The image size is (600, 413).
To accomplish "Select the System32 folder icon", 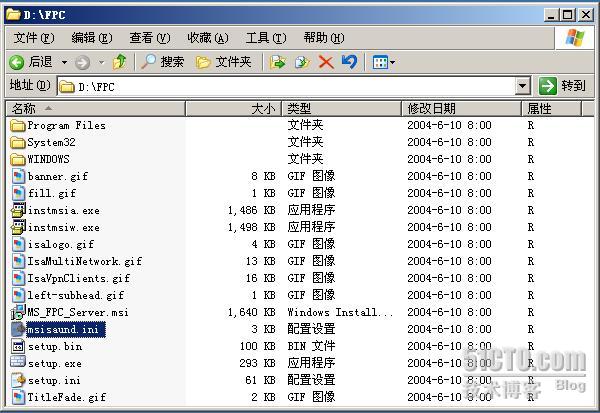I will [x=18, y=142].
